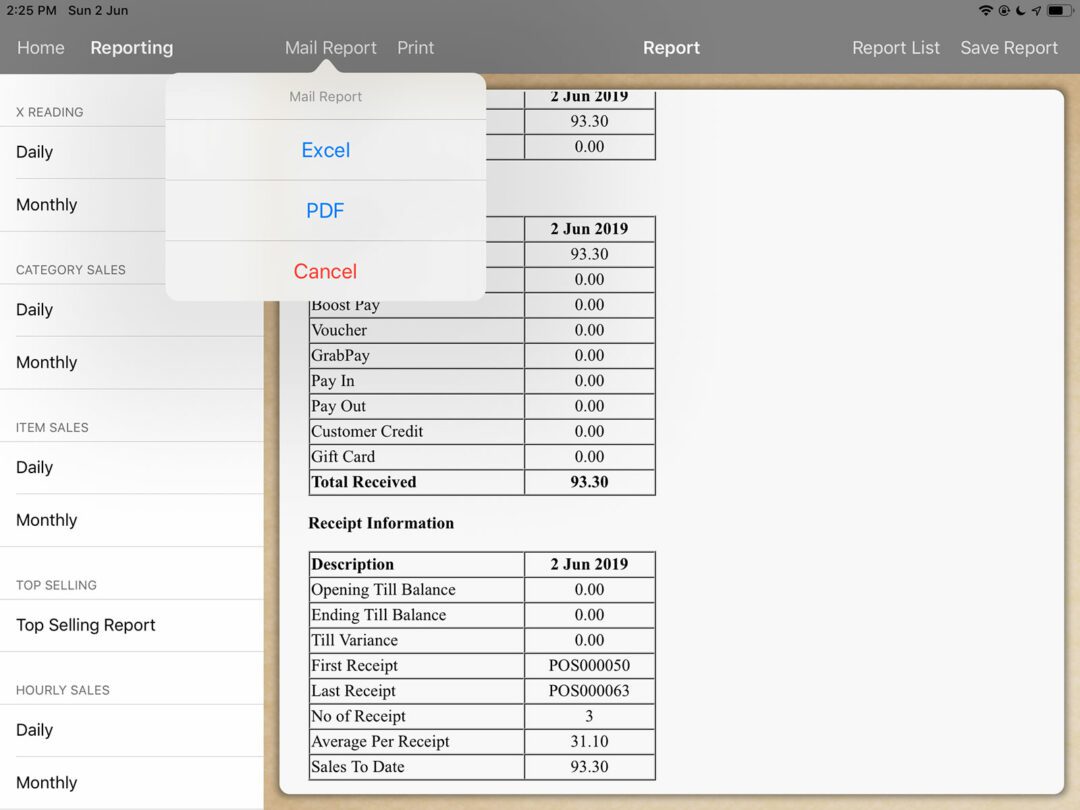The image size is (1080, 810).
Task: Cancel the Mail Report popup
Action: pos(325,271)
